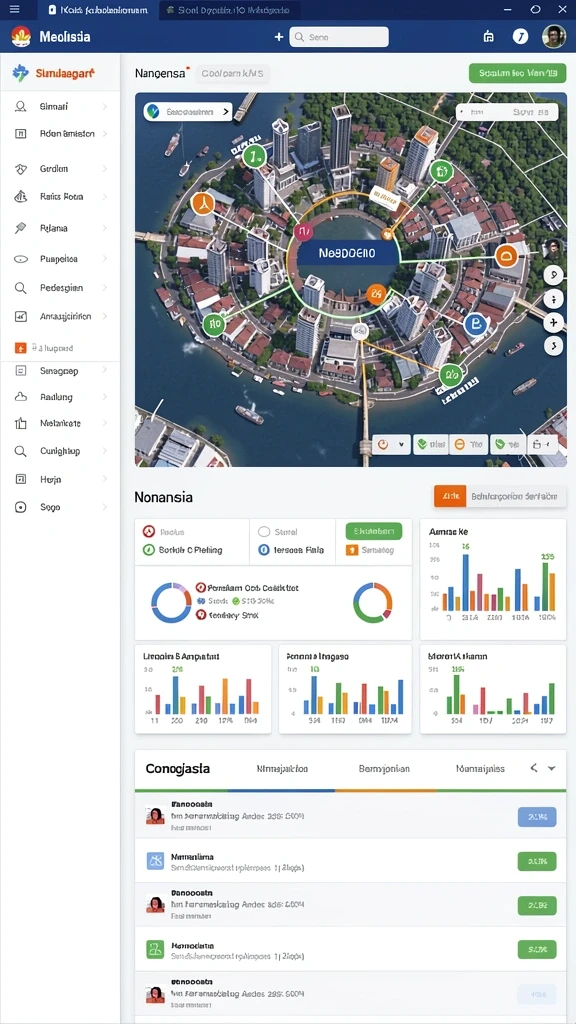Expand the Rden amiston chevron
This screenshot has height=1024, width=576.
click(104, 134)
